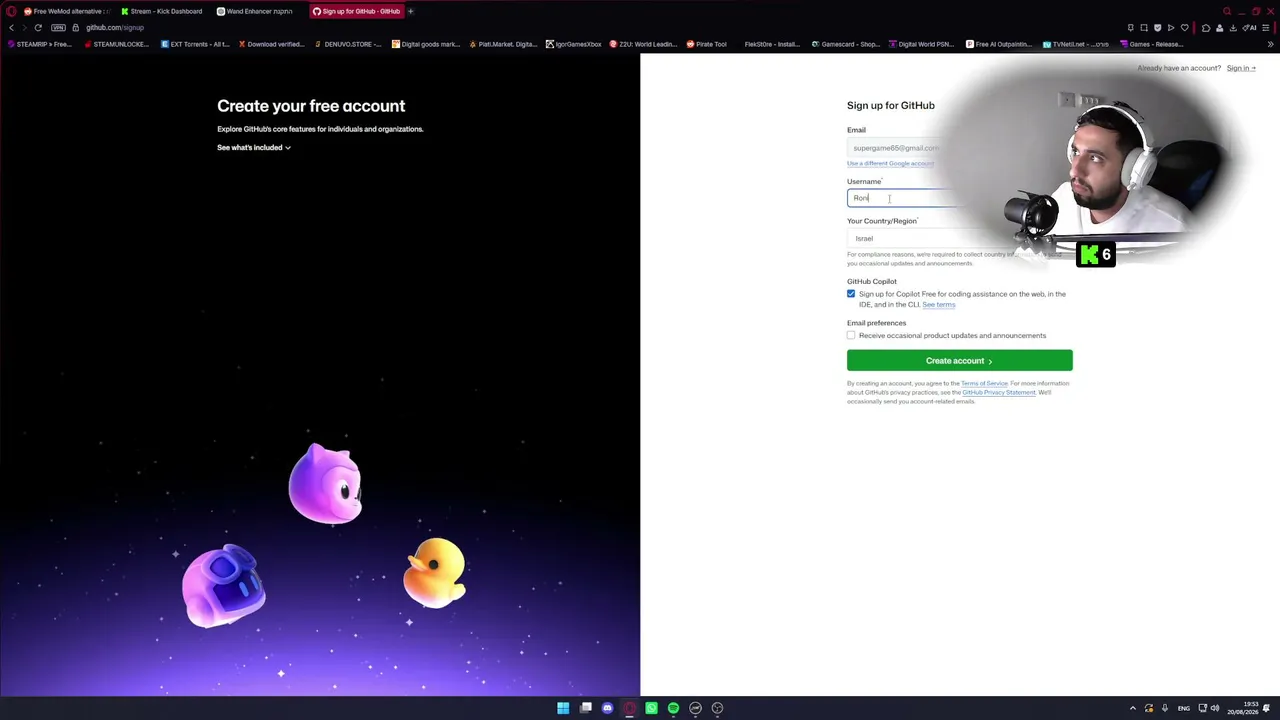This screenshot has width=1280, height=720.
Task: Open TVNetil.net bookmark
Action: [x=1076, y=44]
